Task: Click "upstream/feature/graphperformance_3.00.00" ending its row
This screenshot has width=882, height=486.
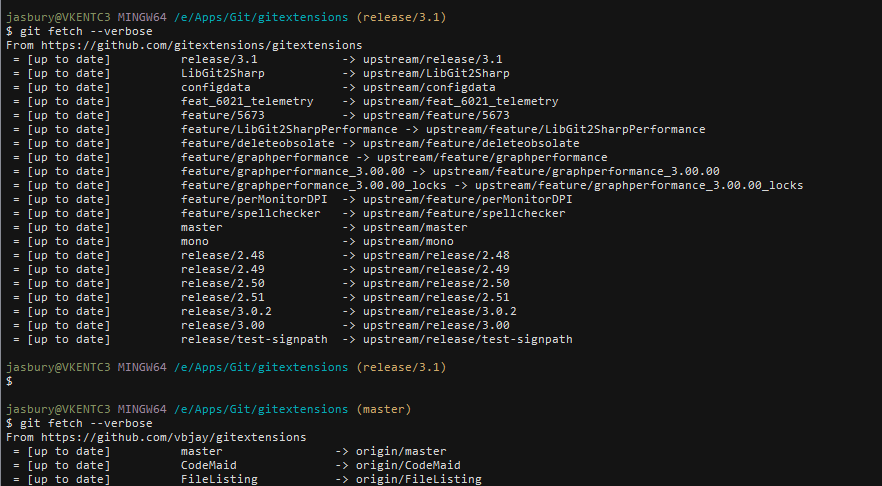Action: 576,172
